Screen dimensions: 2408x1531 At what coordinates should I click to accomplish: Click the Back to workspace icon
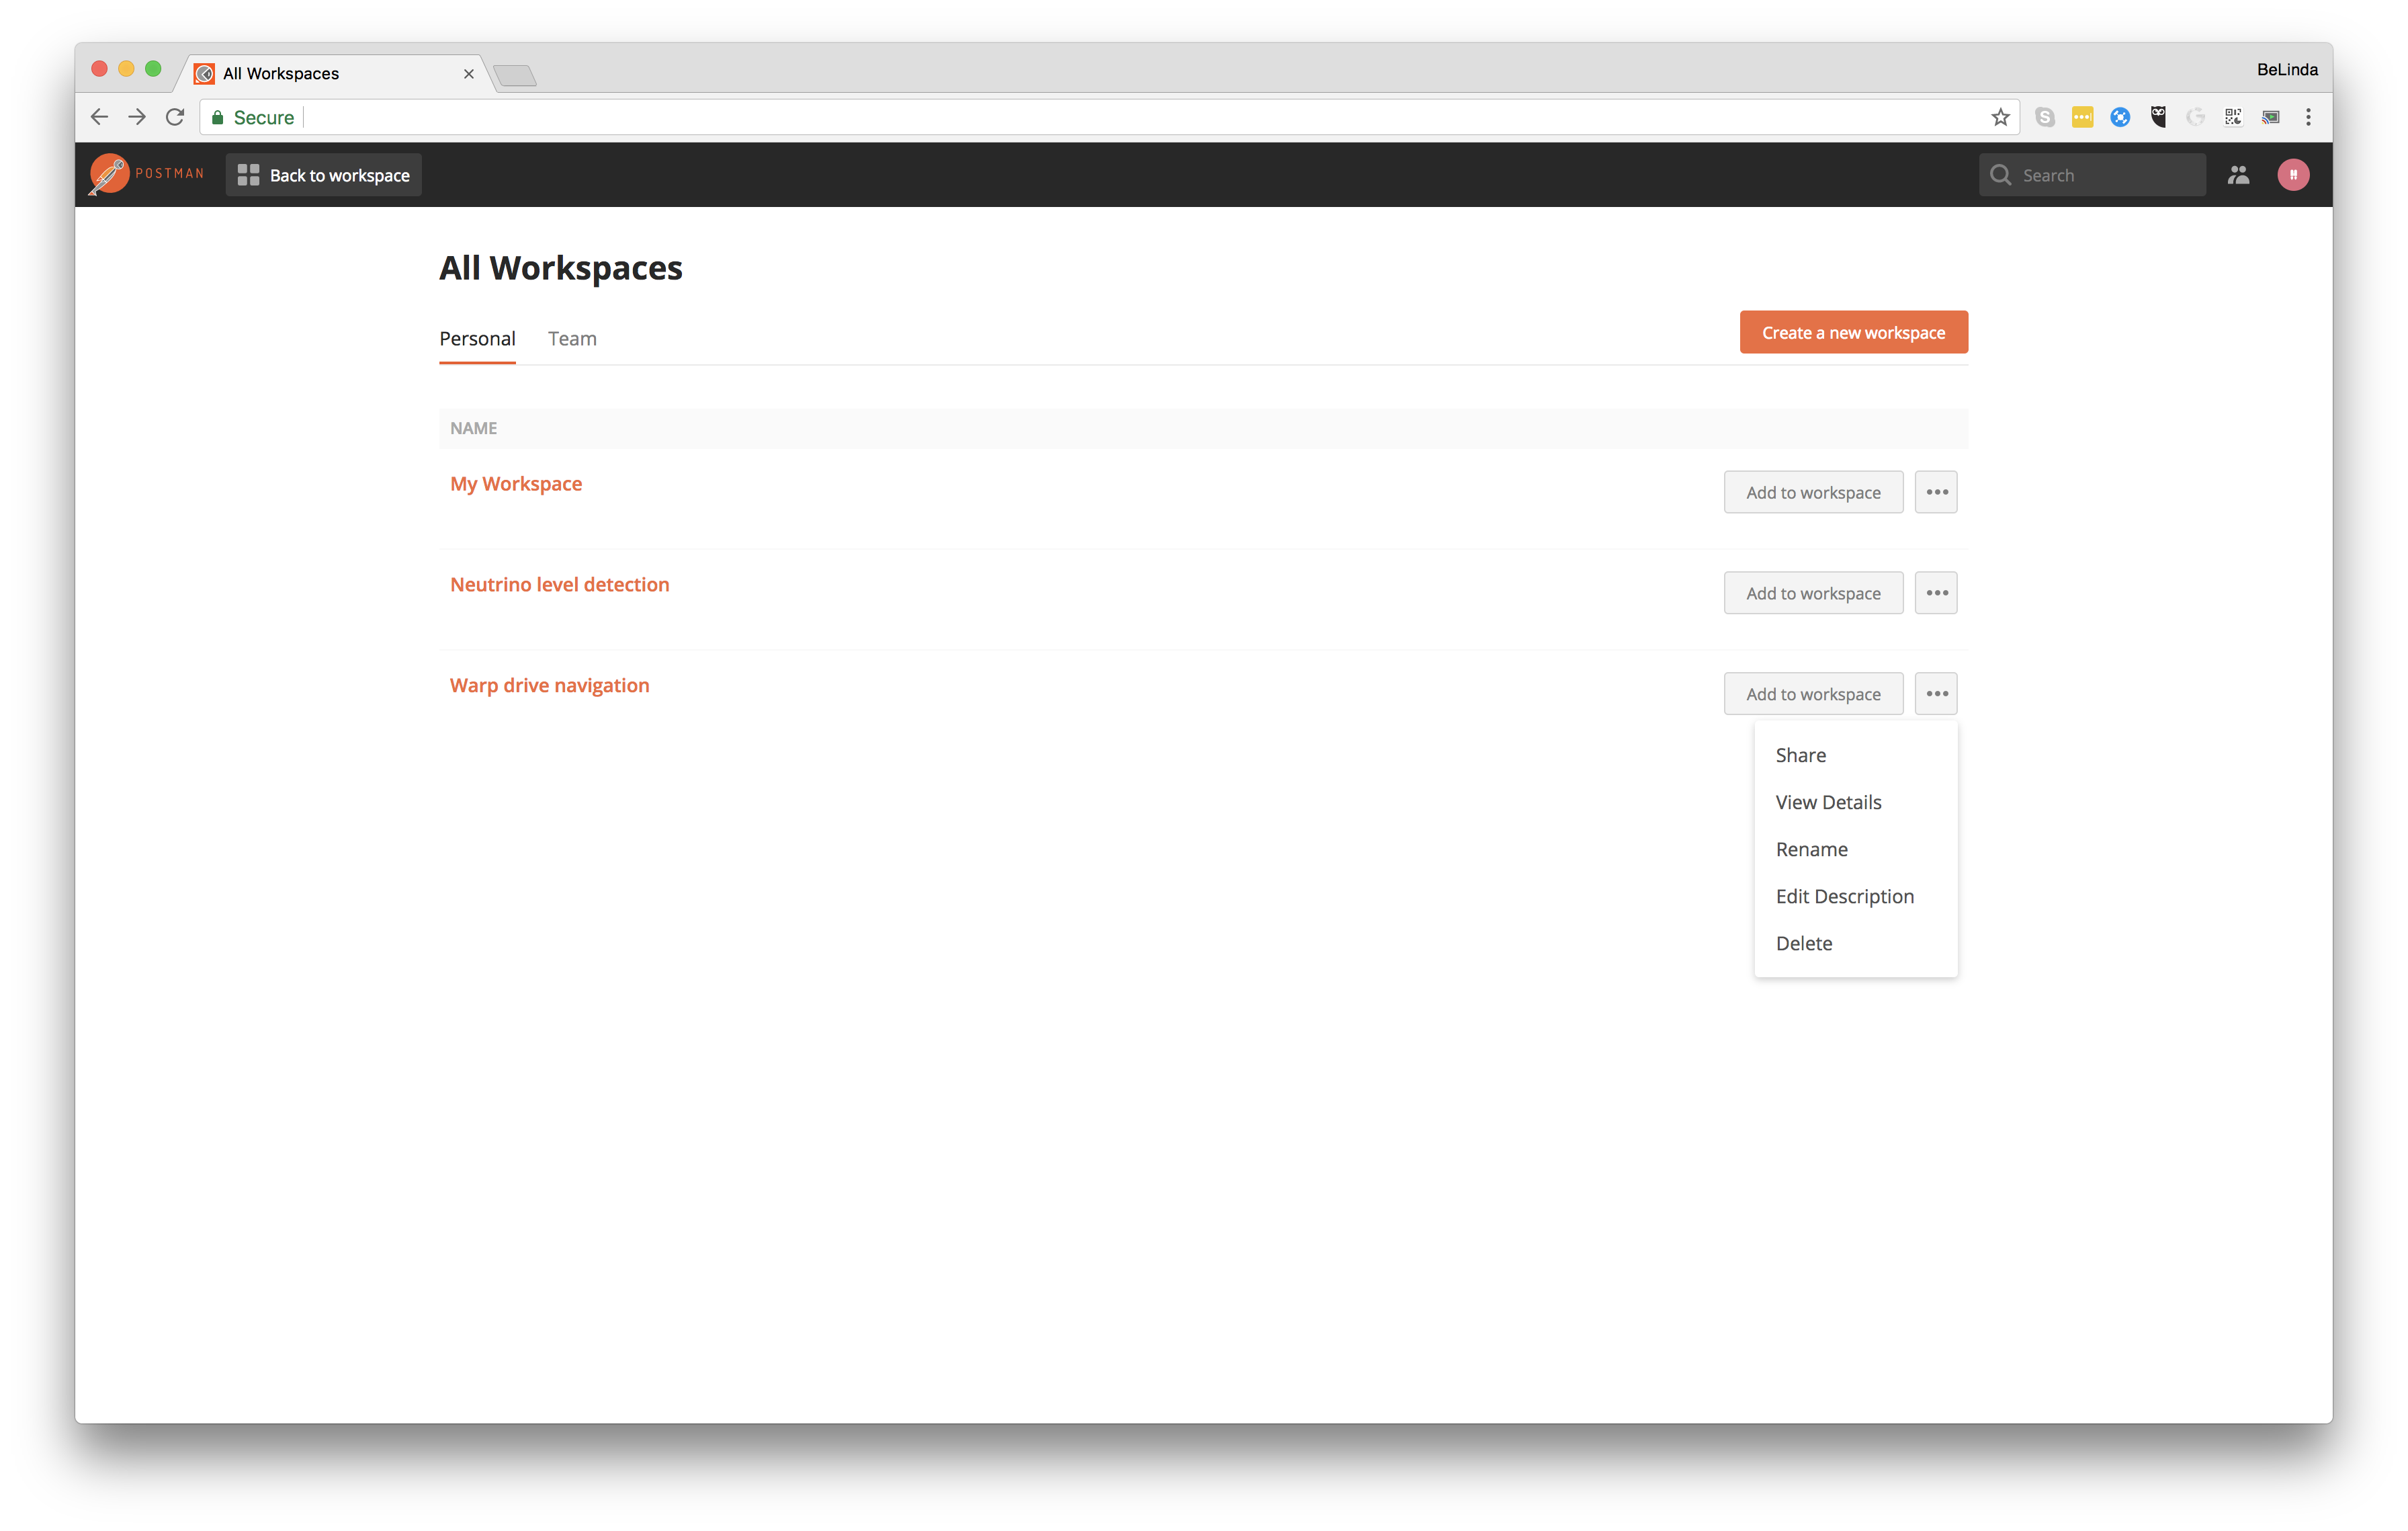tap(247, 175)
